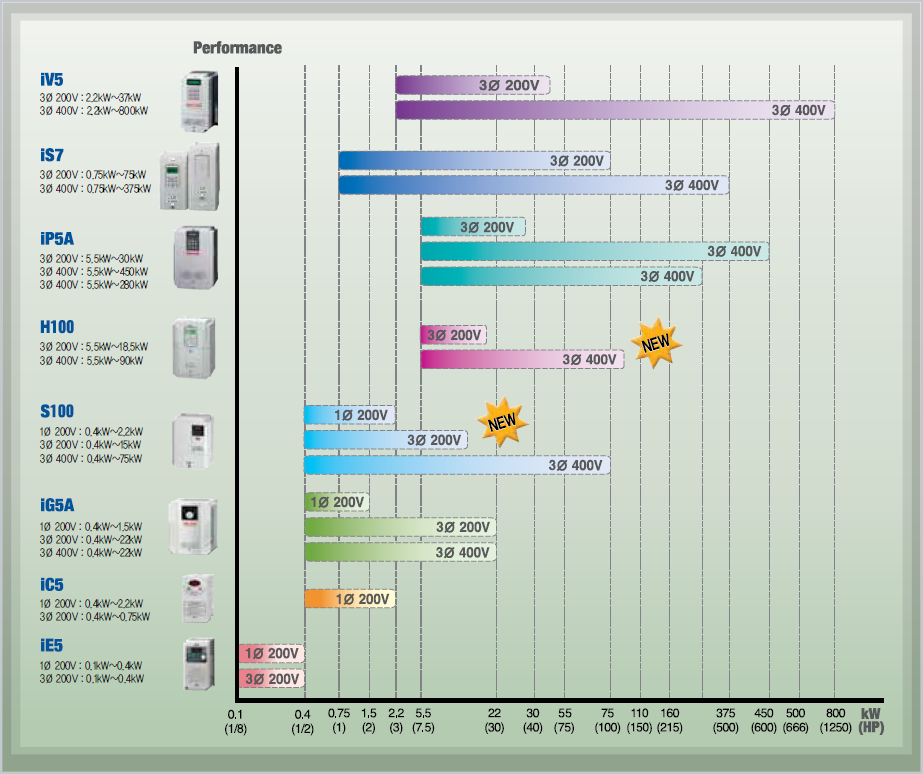The height and width of the screenshot is (774, 923).
Task: Click the blue iS7 3Ø 200V bar
Action: click(x=473, y=161)
